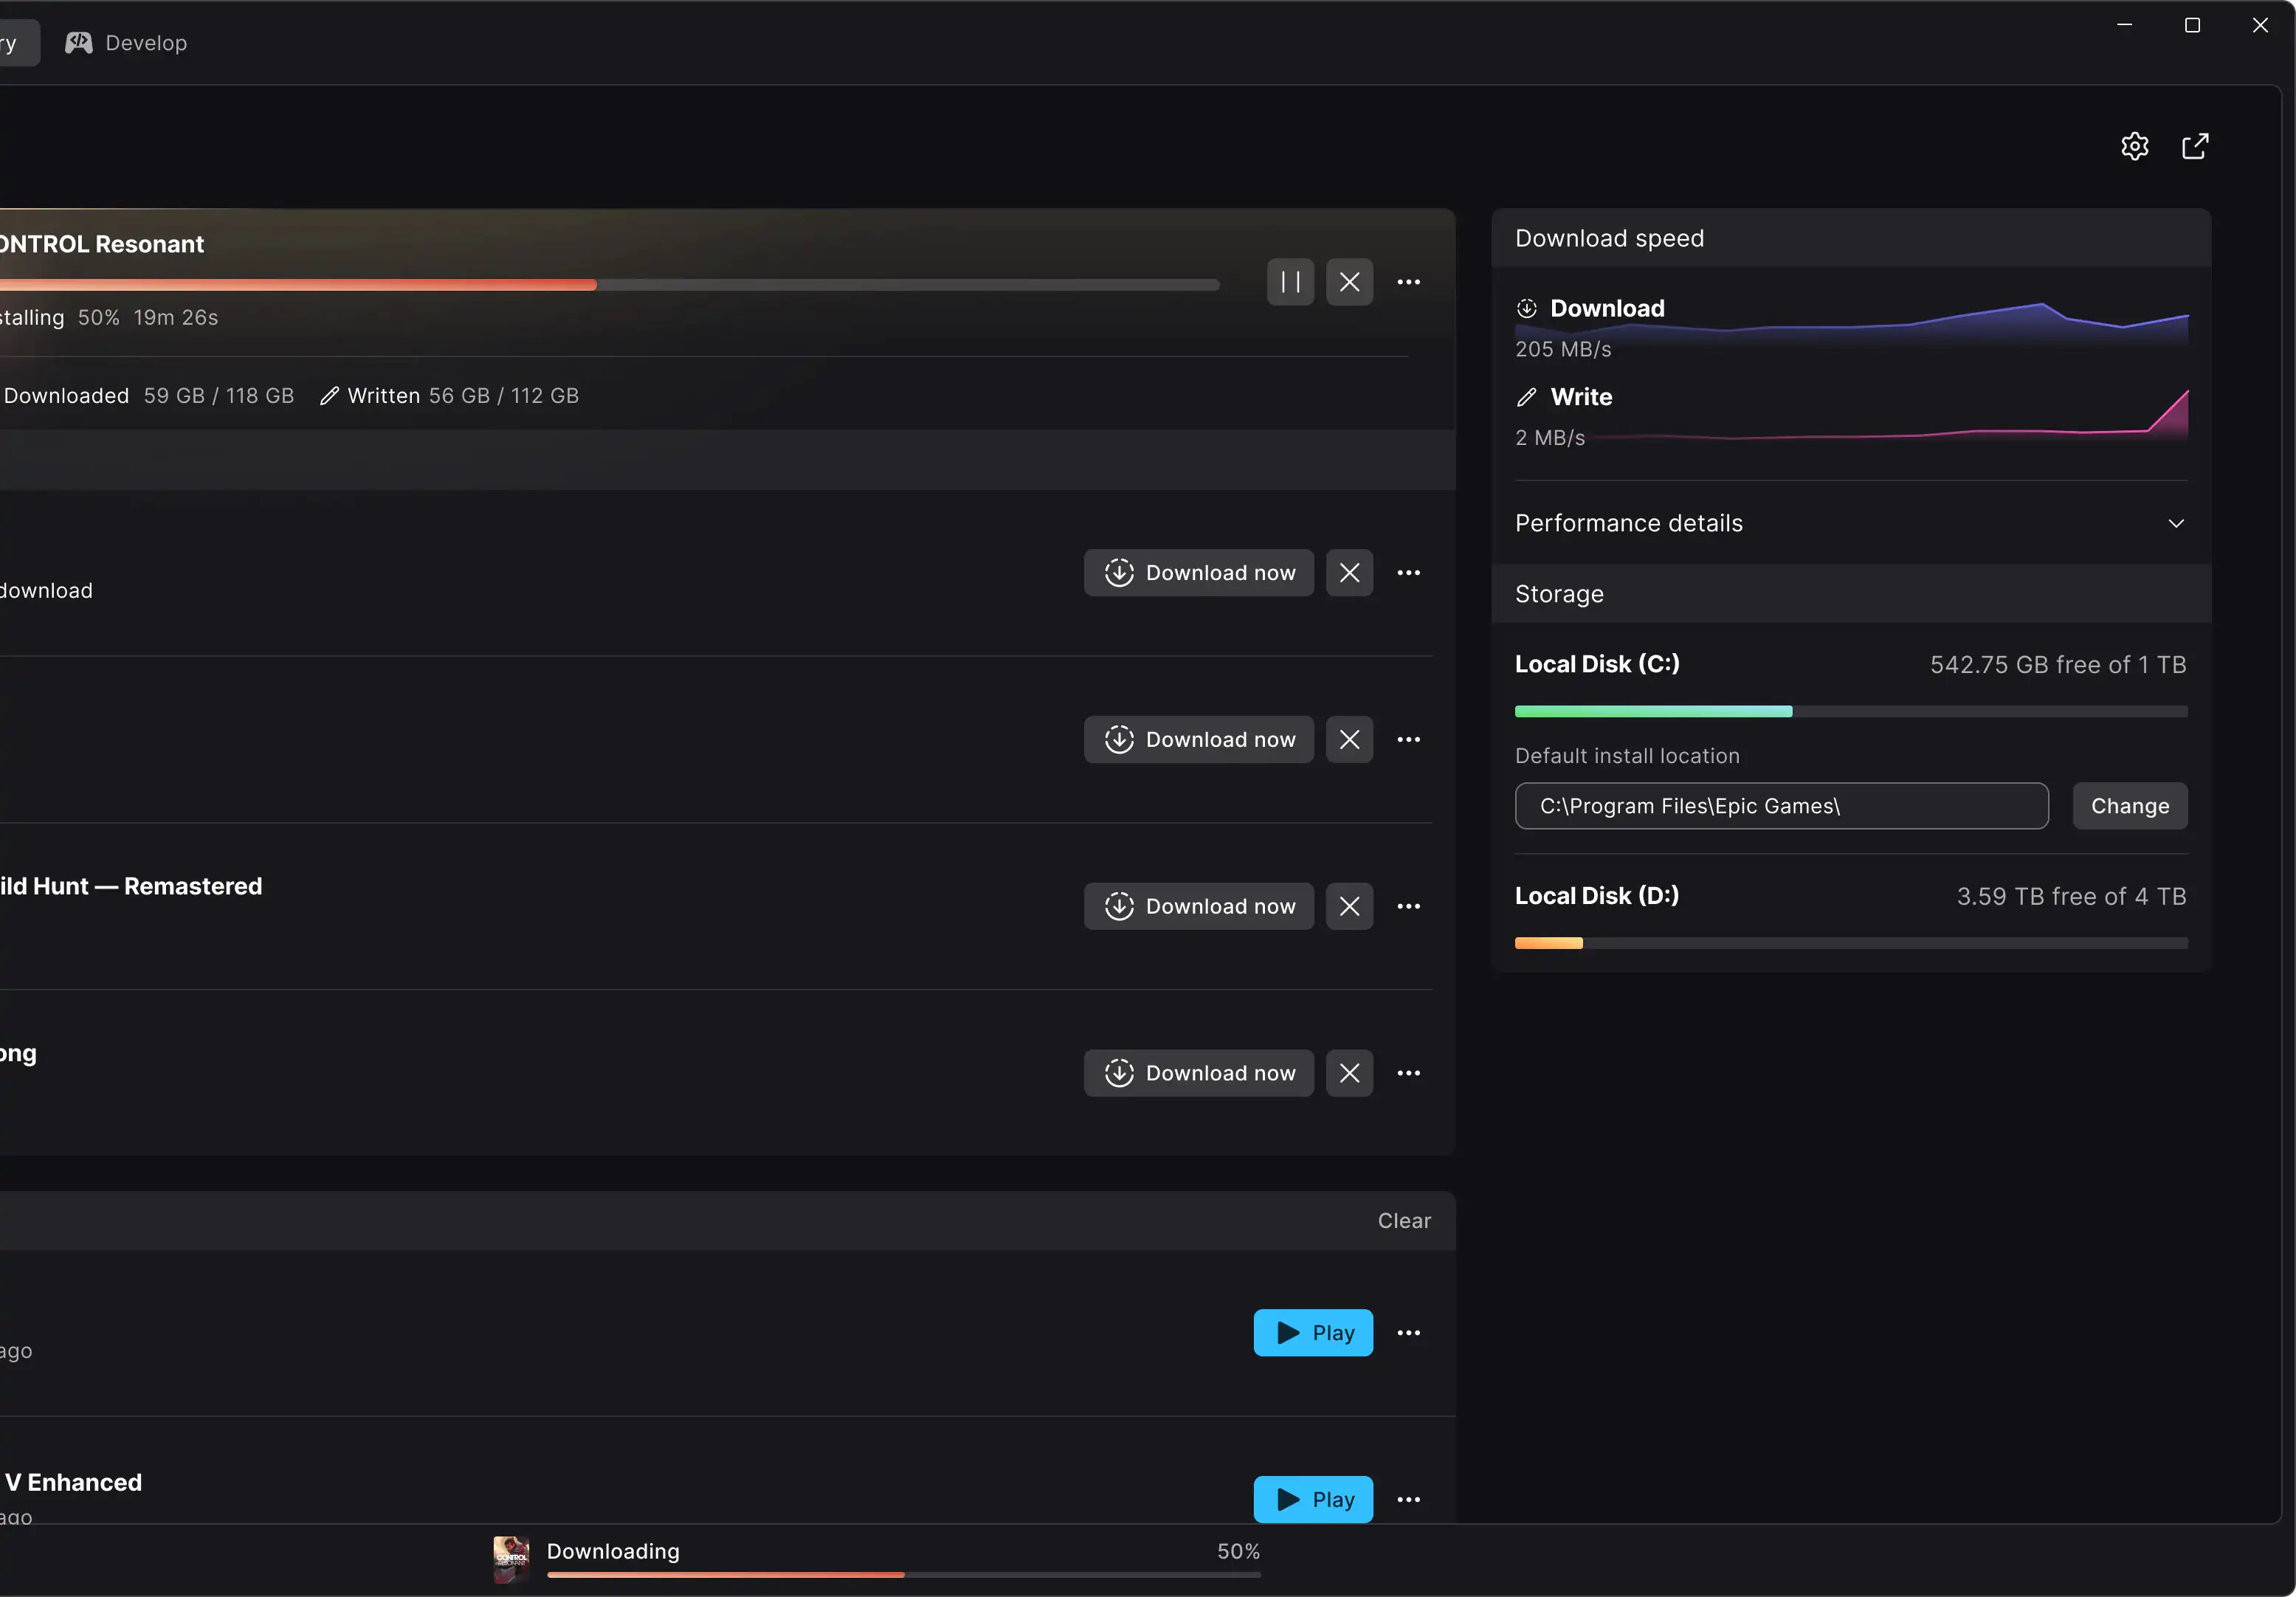Cancel the CONTROL Resonant installation
This screenshot has height=1597, width=2296.
pyautogui.click(x=1349, y=282)
